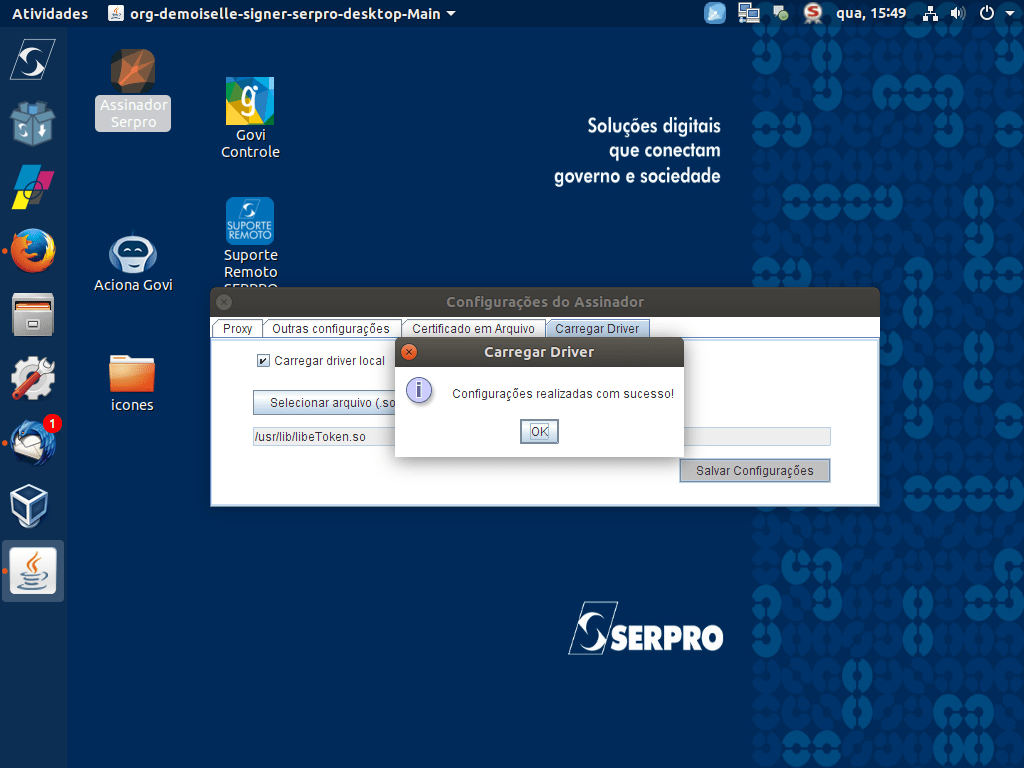Click the red S Serpro tray icon
This screenshot has width=1024, height=768.
click(x=812, y=13)
